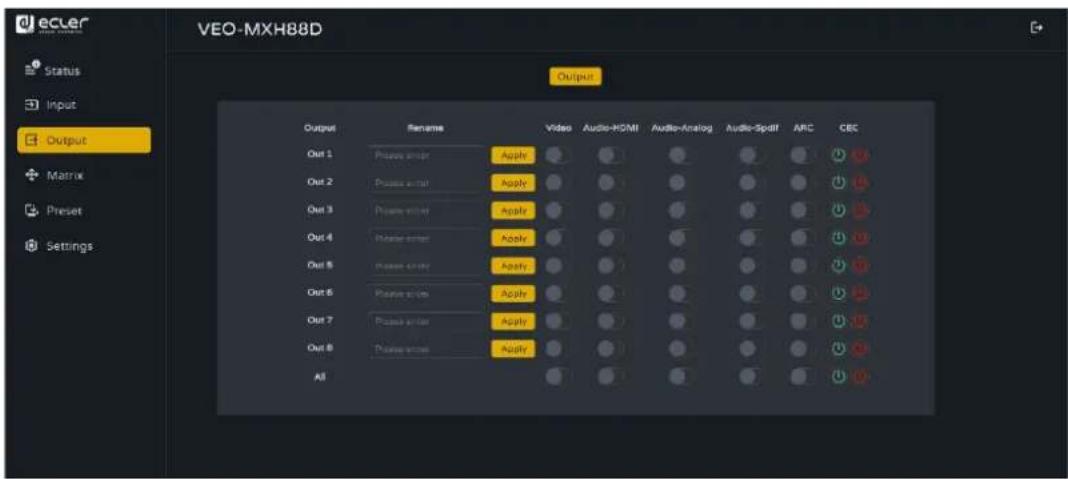Toggle Video for Out 2
Viewport: 1068px width, 479px height.
tap(558, 183)
